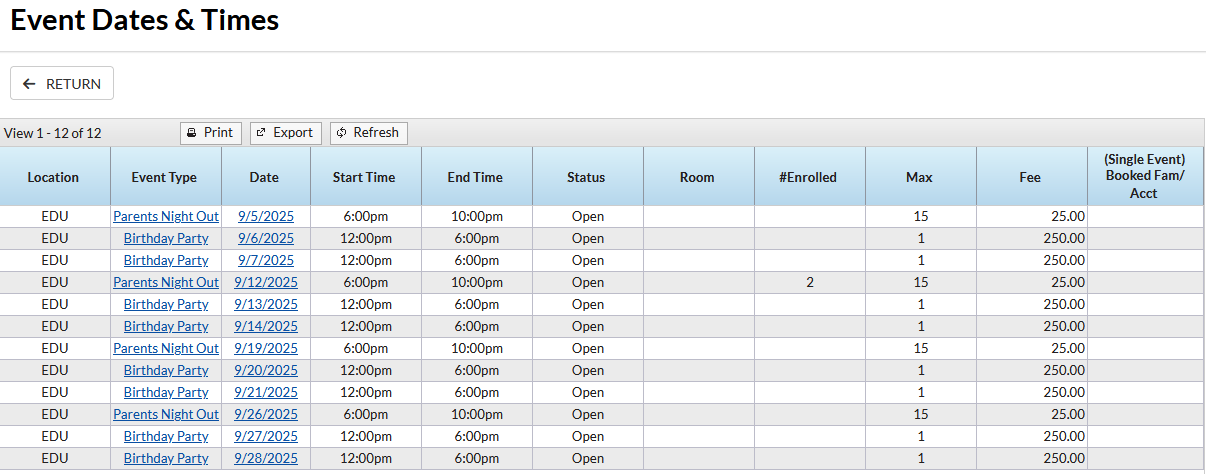Image resolution: width=1206 pixels, height=474 pixels.
Task: Open the 9/6/2025 date link
Action: click(x=266, y=238)
